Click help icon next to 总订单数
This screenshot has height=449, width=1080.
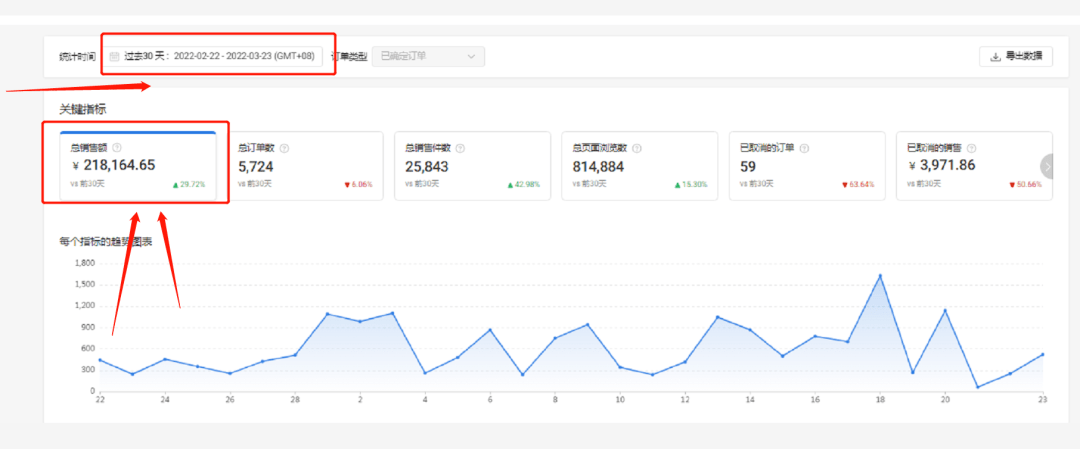pyautogui.click(x=284, y=148)
